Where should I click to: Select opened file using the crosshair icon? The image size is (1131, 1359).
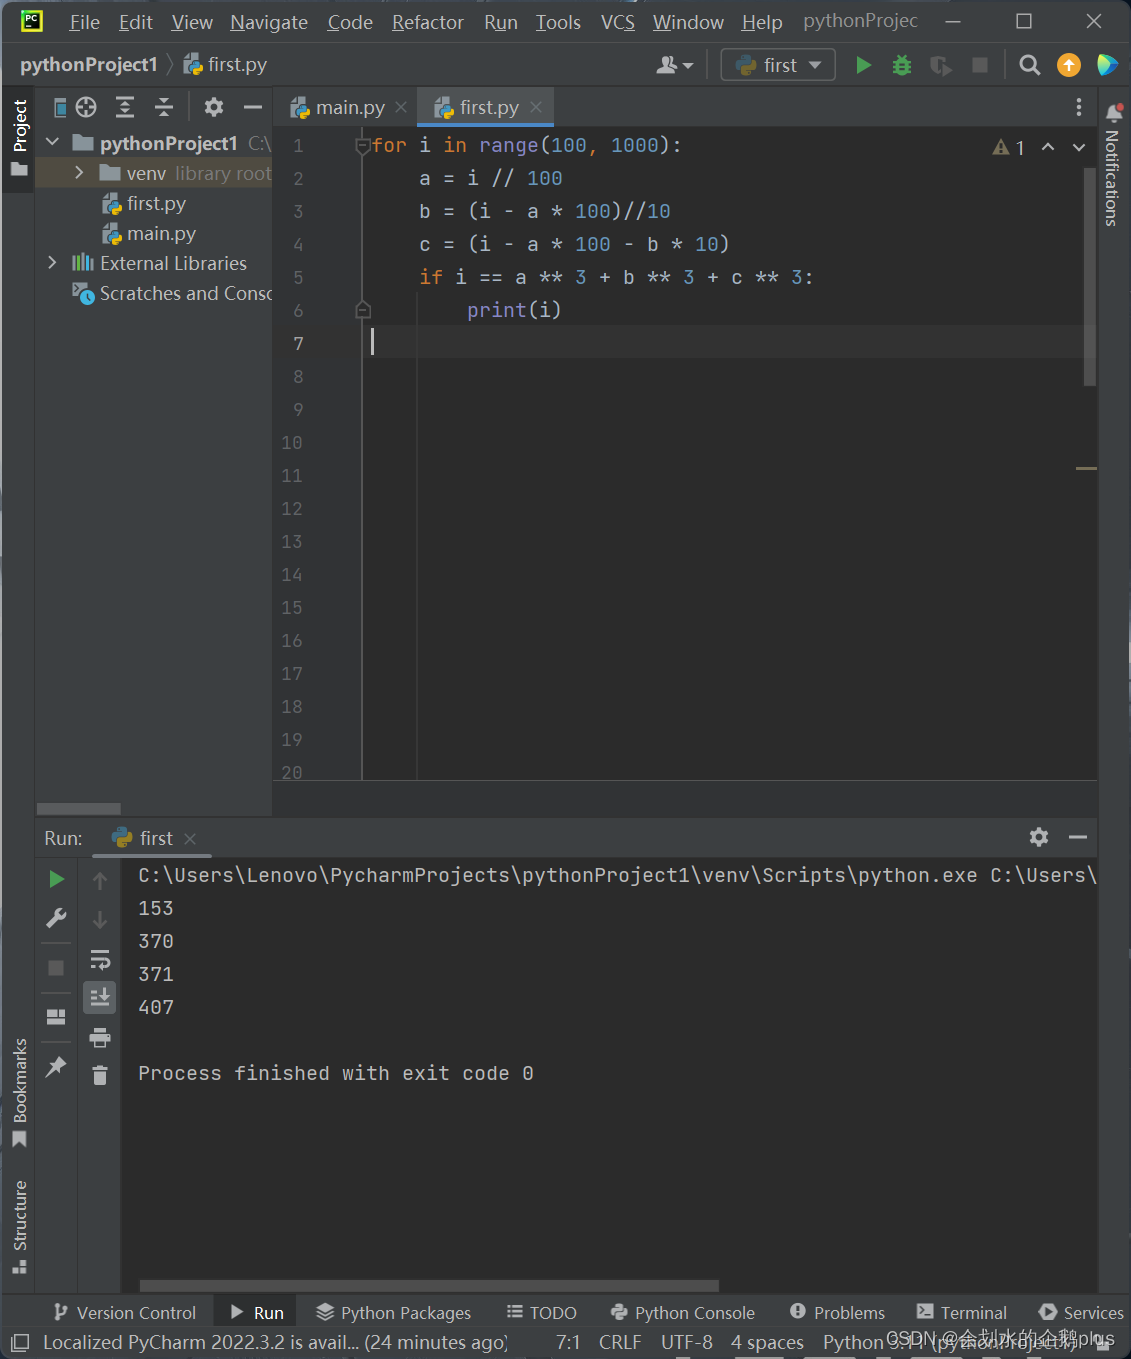point(87,107)
